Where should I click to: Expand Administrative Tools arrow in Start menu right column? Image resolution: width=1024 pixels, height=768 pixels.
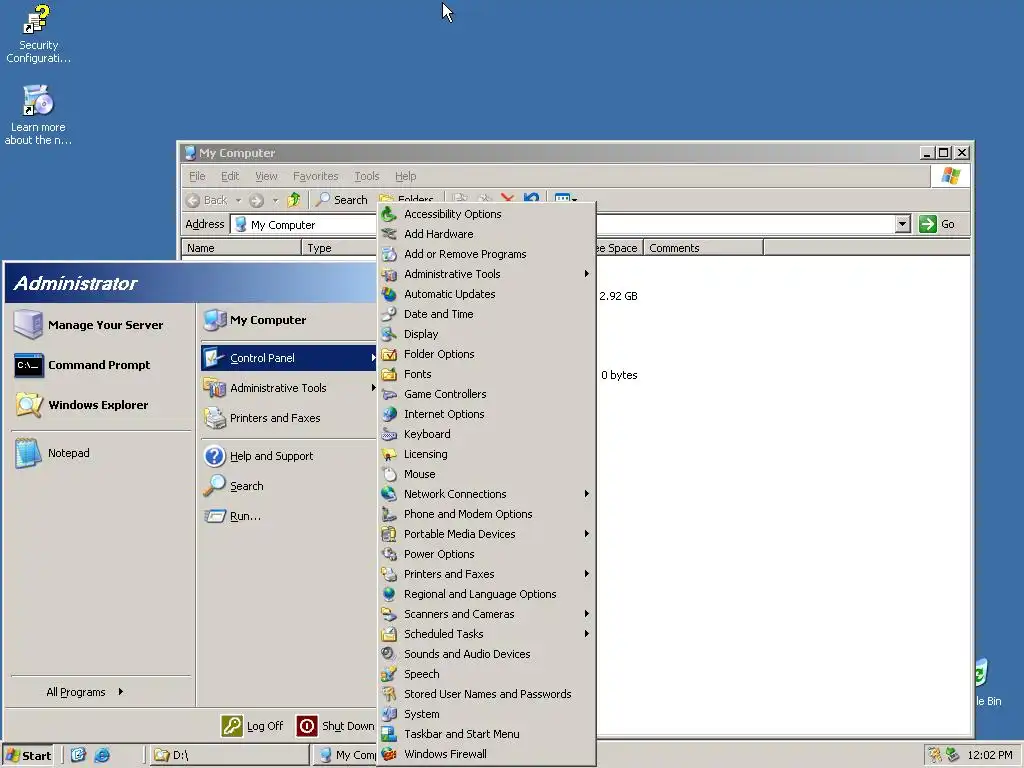[373, 388]
